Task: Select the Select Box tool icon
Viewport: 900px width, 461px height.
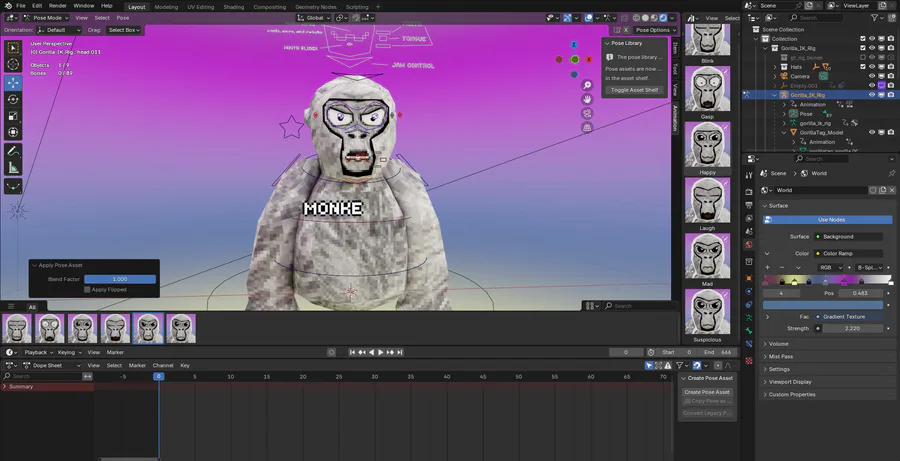Action: tap(13, 49)
